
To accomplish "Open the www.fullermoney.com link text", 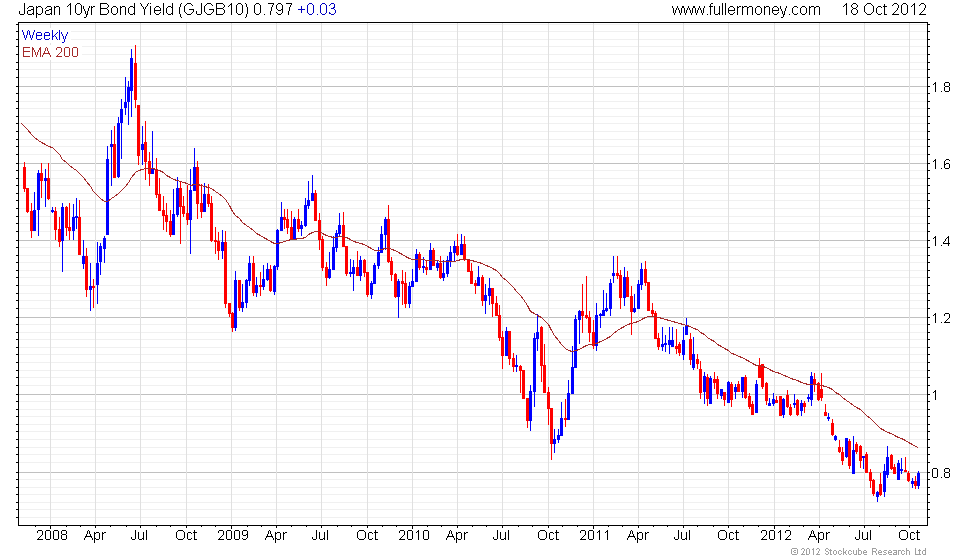I will [746, 10].
